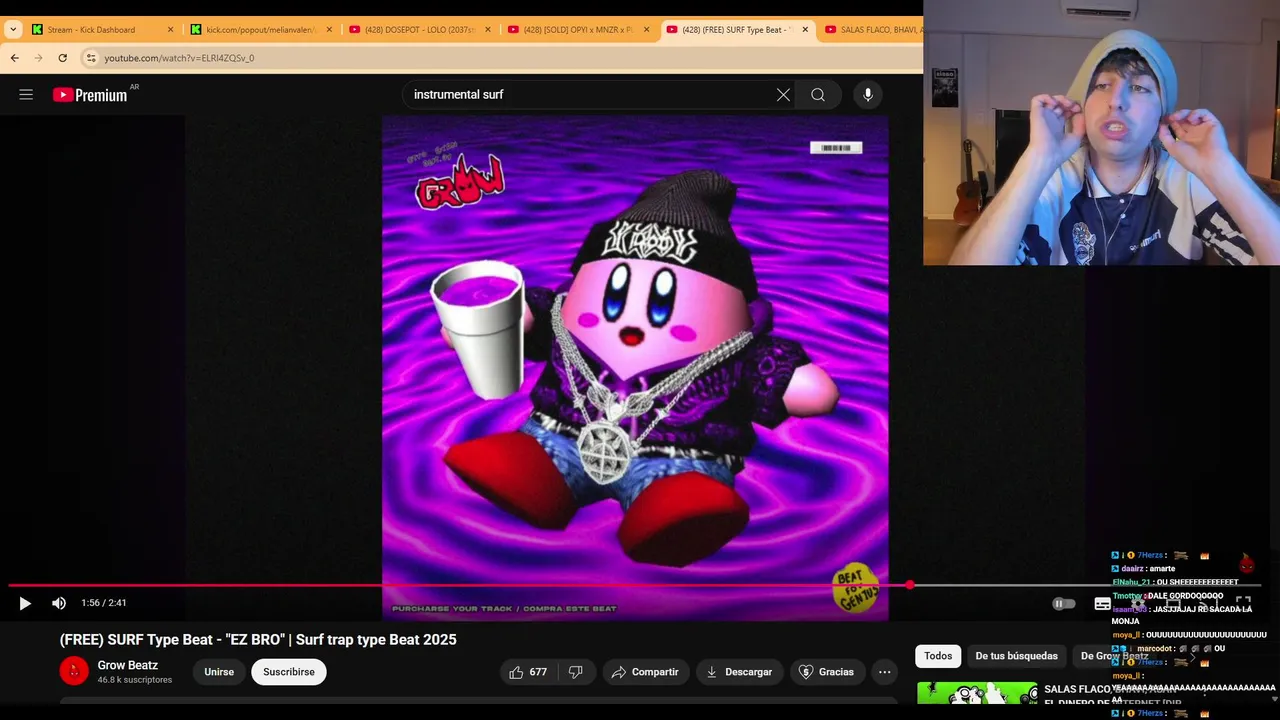Viewport: 1280px width, 720px height.
Task: Run search with the magnifier button
Action: [x=818, y=95]
